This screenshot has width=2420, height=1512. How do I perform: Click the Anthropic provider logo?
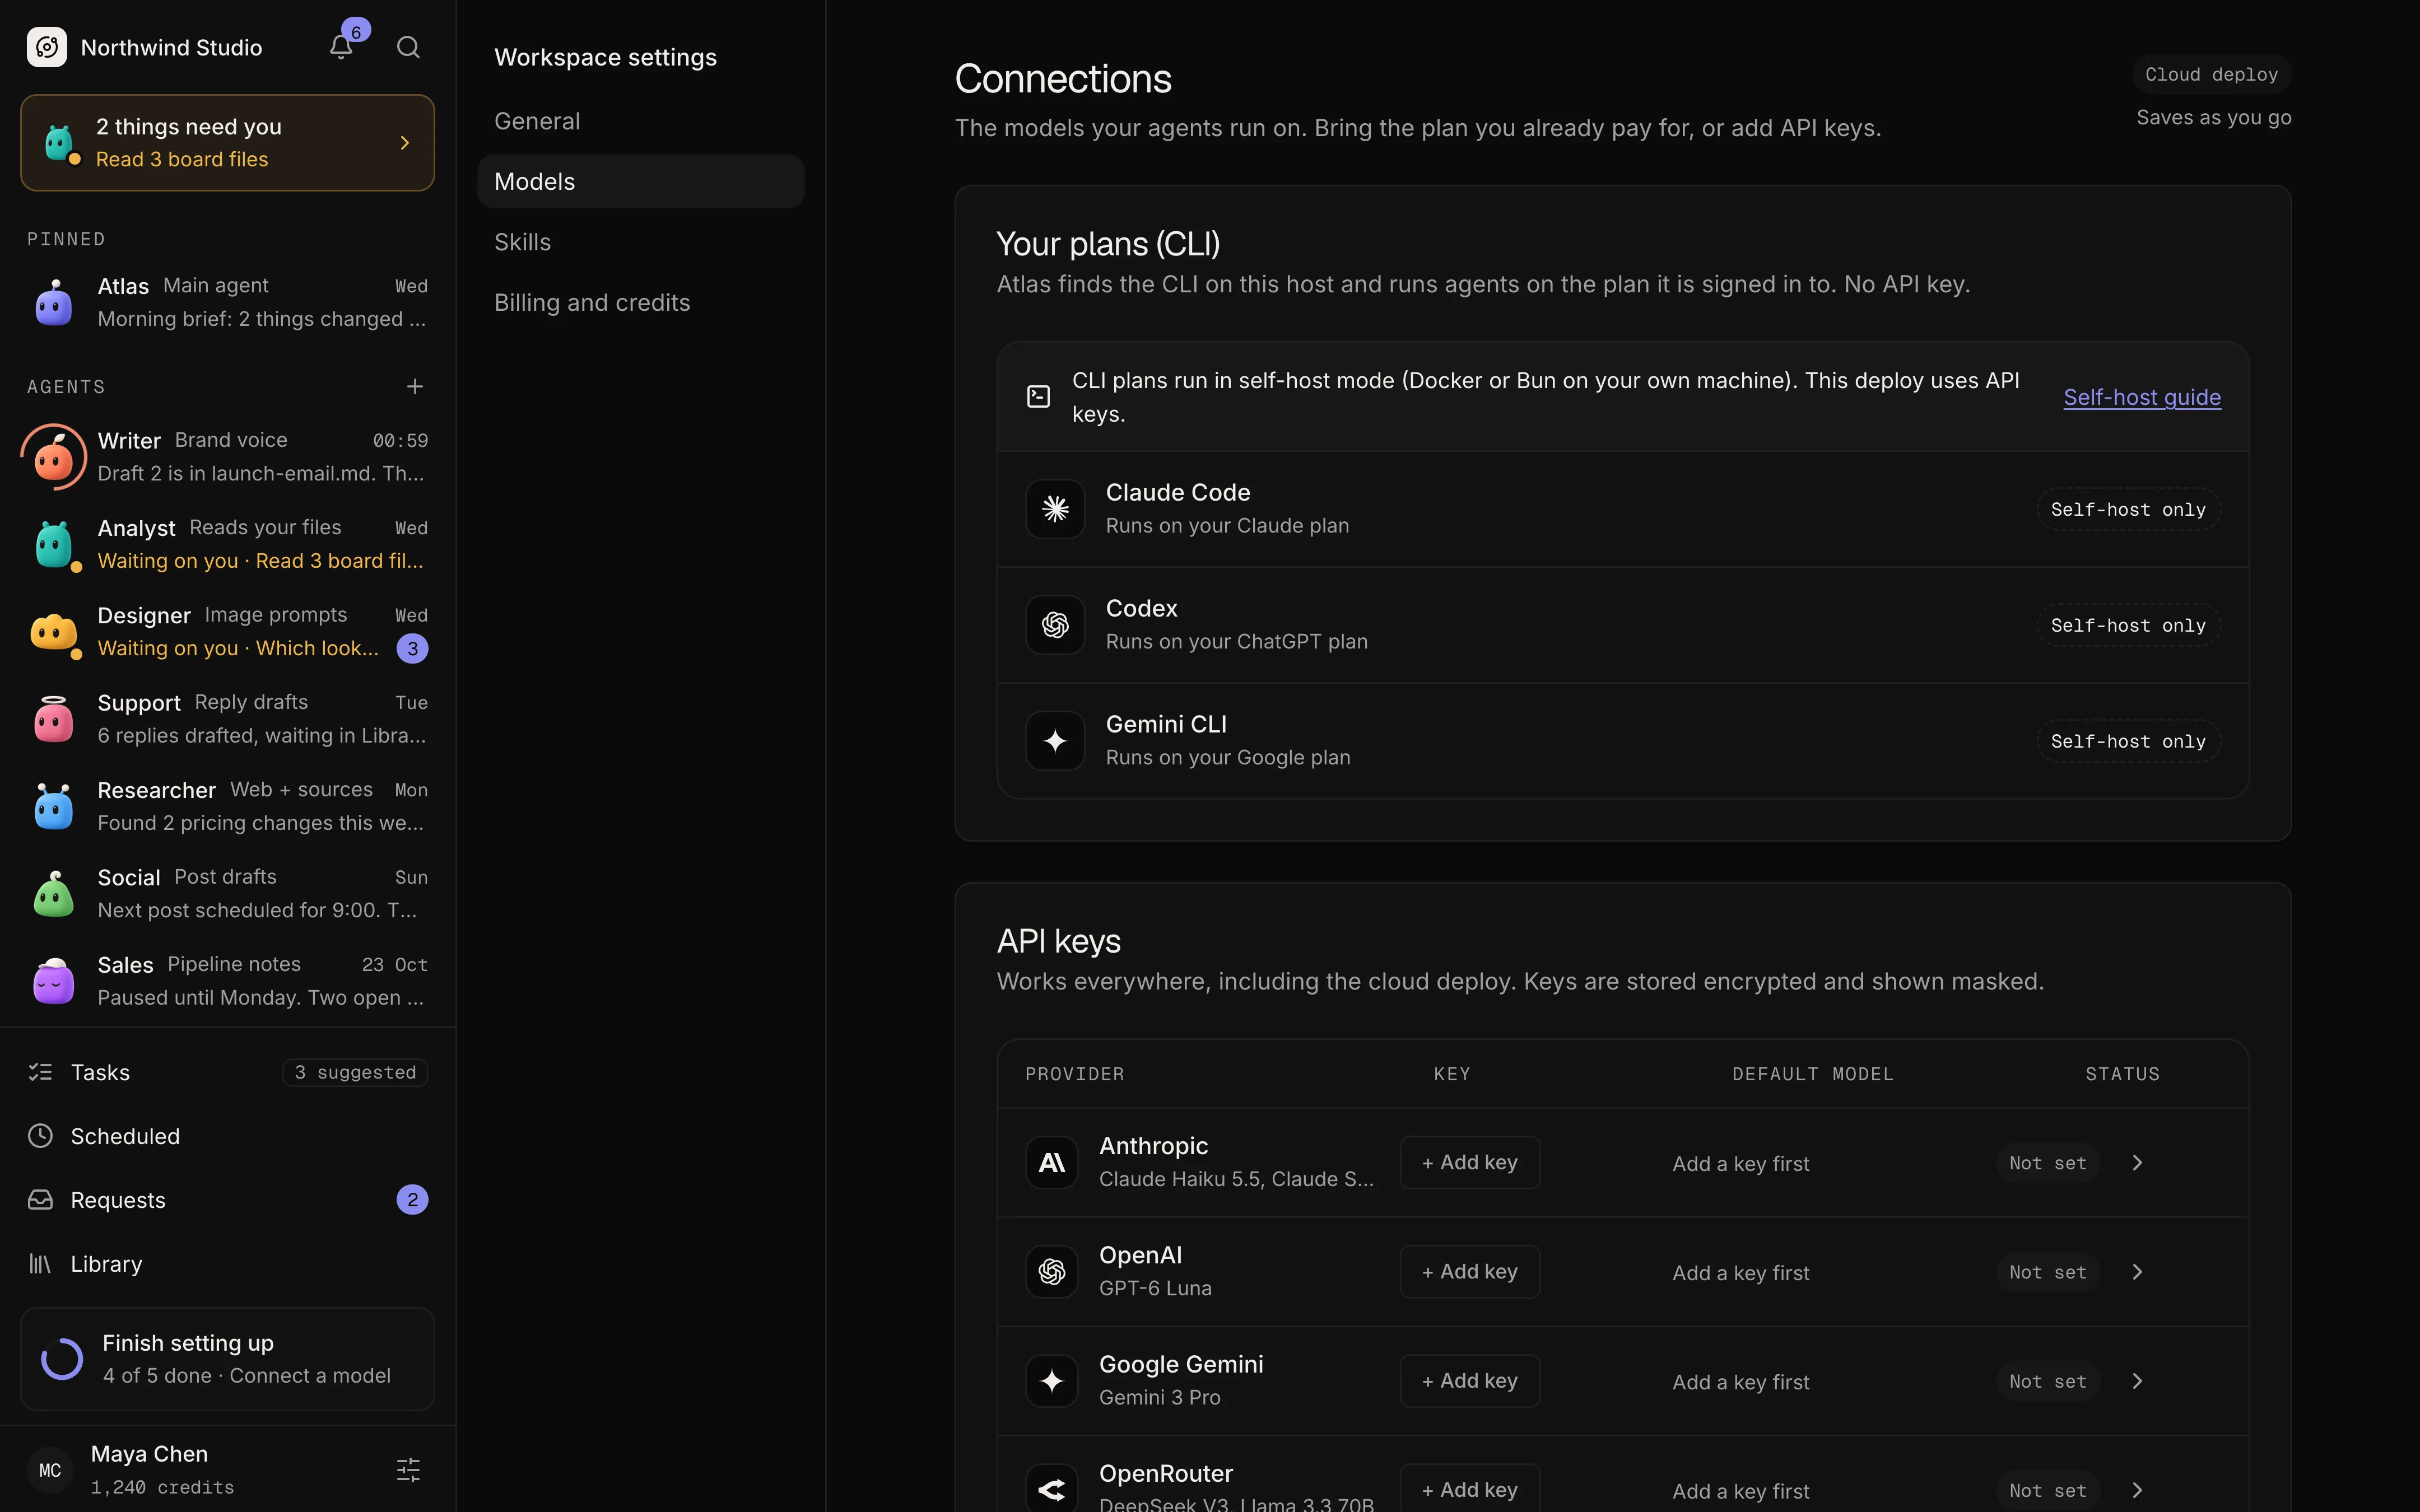point(1052,1162)
